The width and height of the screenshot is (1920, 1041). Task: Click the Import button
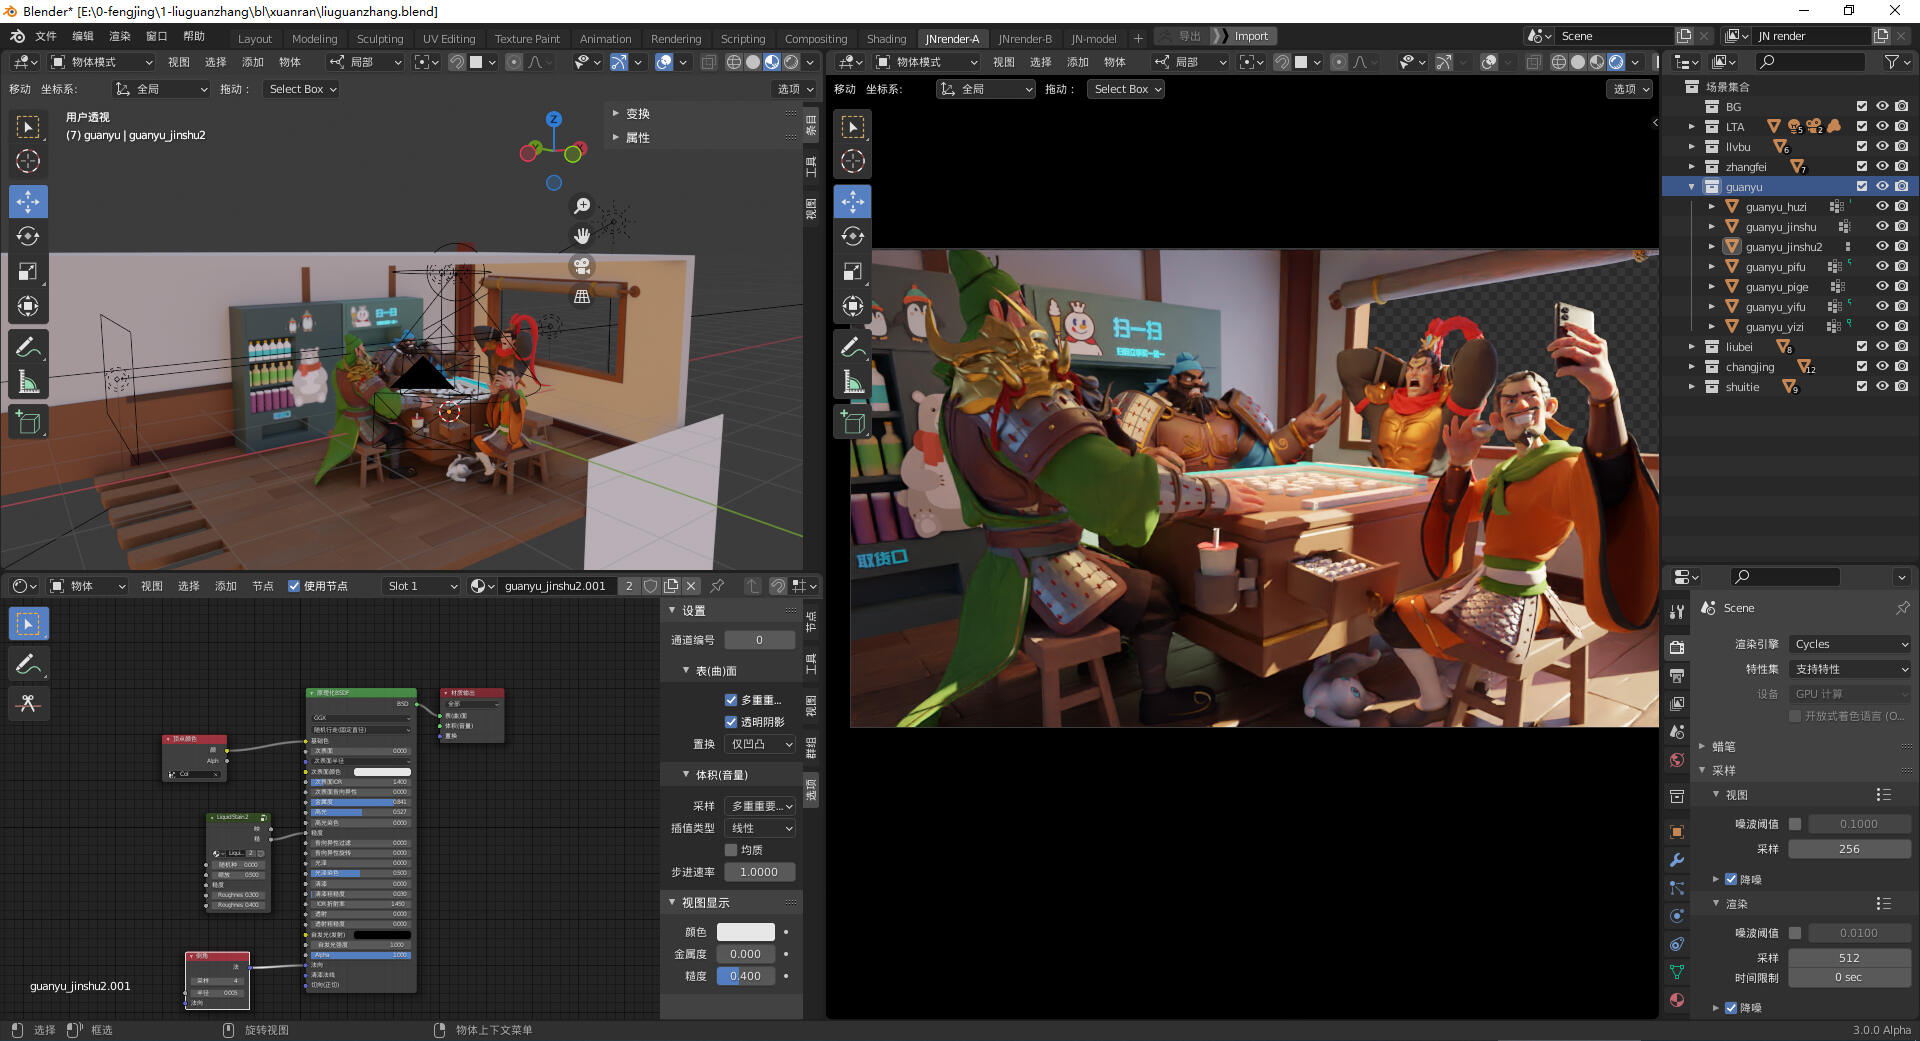1251,36
